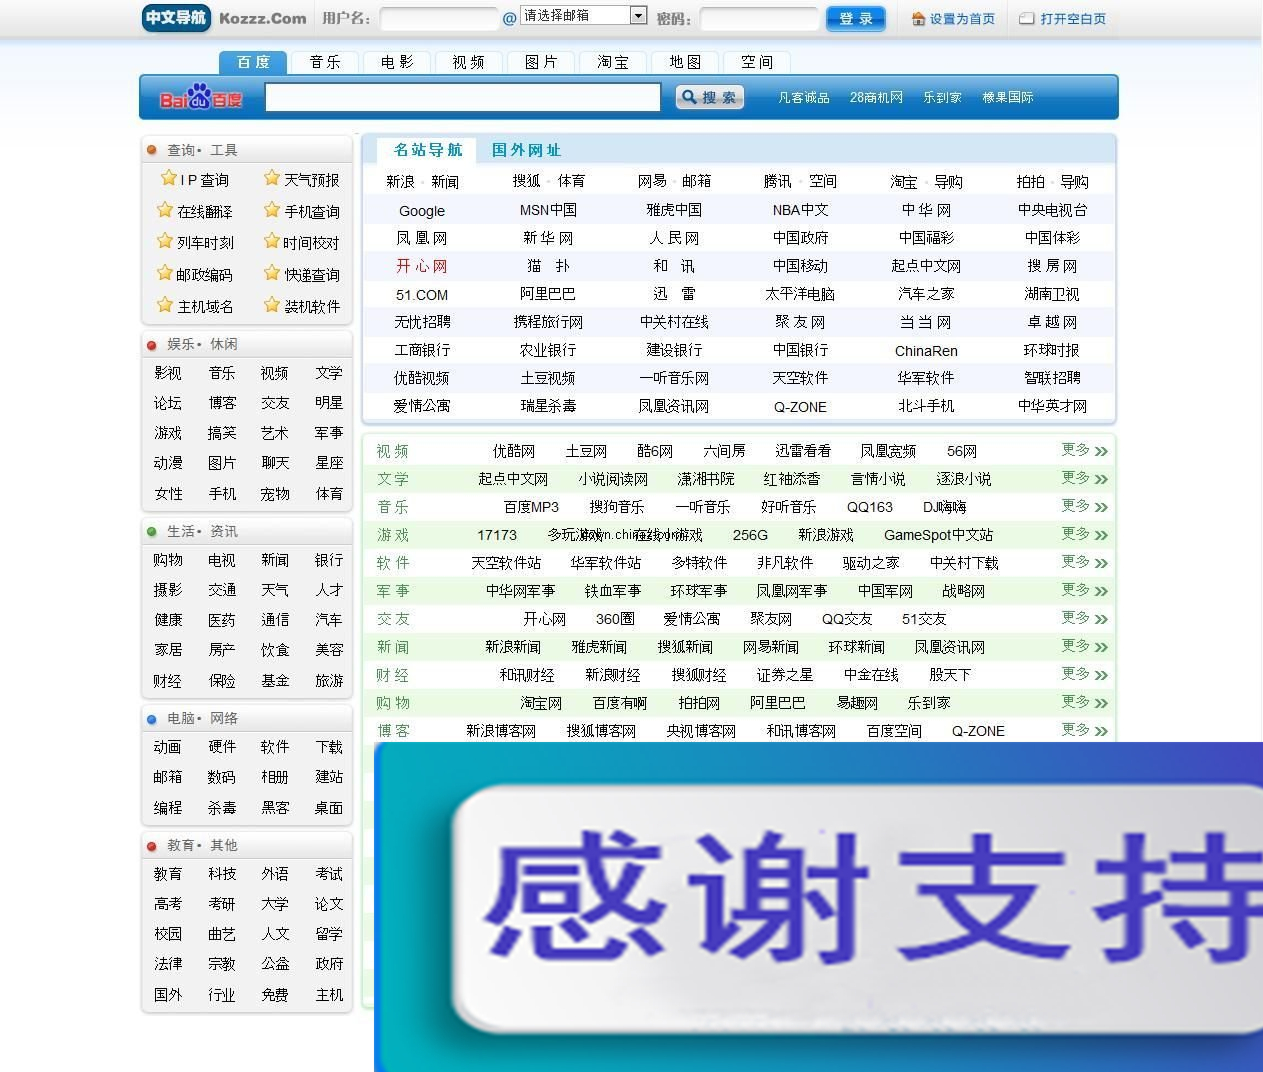Viewport: 1263px width, 1072px height.
Task: Open the Google link
Action: point(422,211)
